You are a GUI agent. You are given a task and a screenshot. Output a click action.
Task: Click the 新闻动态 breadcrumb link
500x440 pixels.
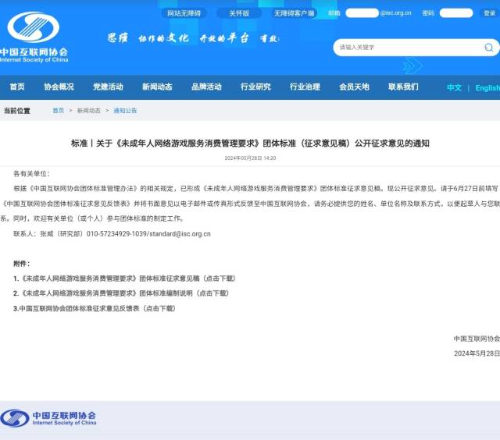[x=89, y=110]
